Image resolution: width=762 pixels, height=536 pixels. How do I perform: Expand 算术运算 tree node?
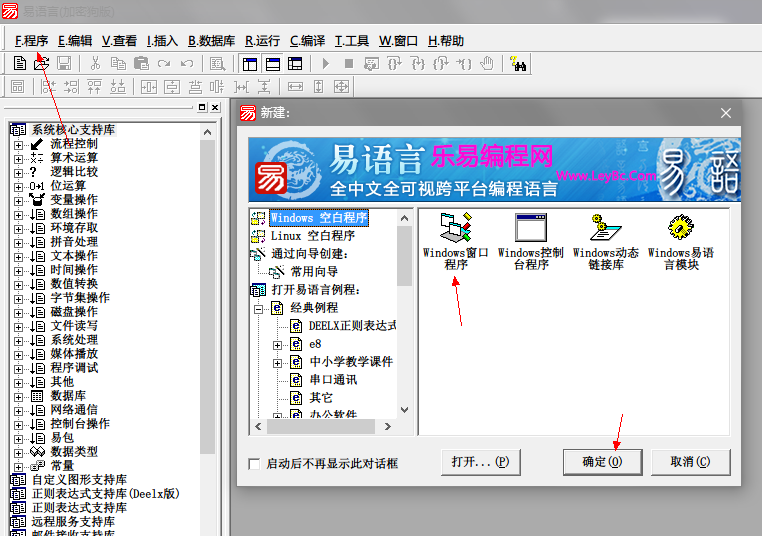coord(18,159)
